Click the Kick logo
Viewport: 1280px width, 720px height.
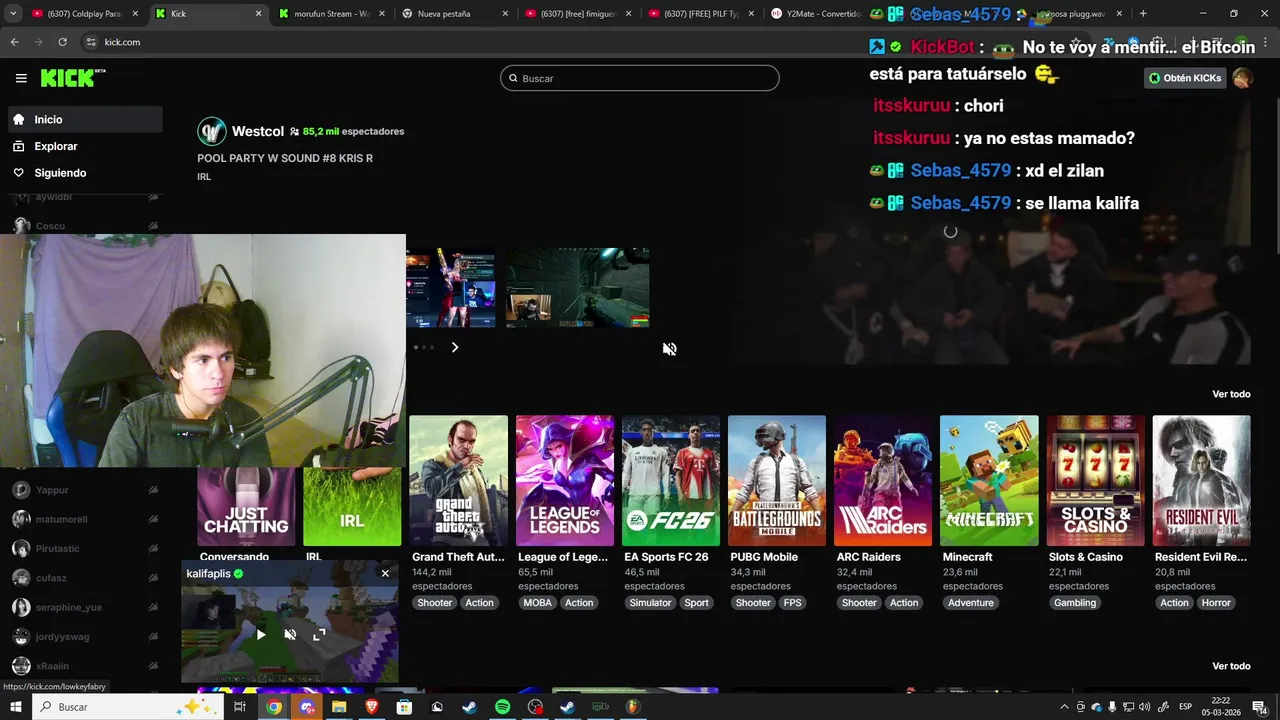pos(73,78)
